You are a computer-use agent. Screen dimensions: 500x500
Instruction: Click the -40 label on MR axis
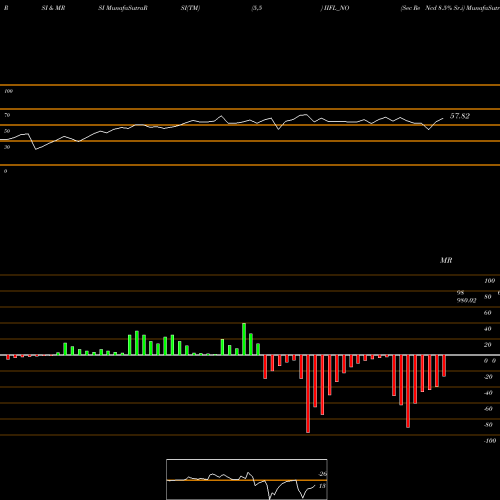pos(488,392)
